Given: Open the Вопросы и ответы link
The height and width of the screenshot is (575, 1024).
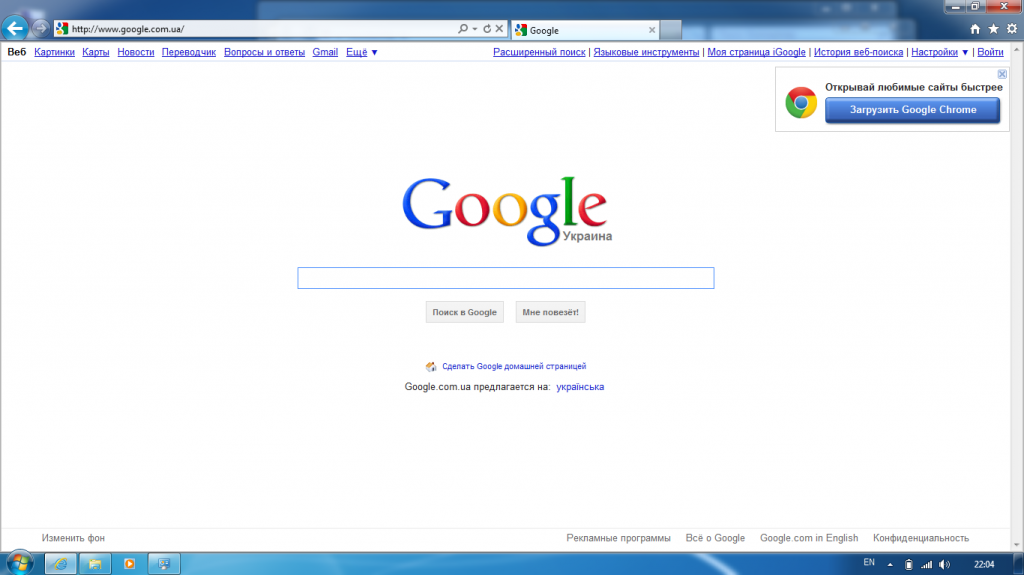Looking at the screenshot, I should [x=264, y=52].
